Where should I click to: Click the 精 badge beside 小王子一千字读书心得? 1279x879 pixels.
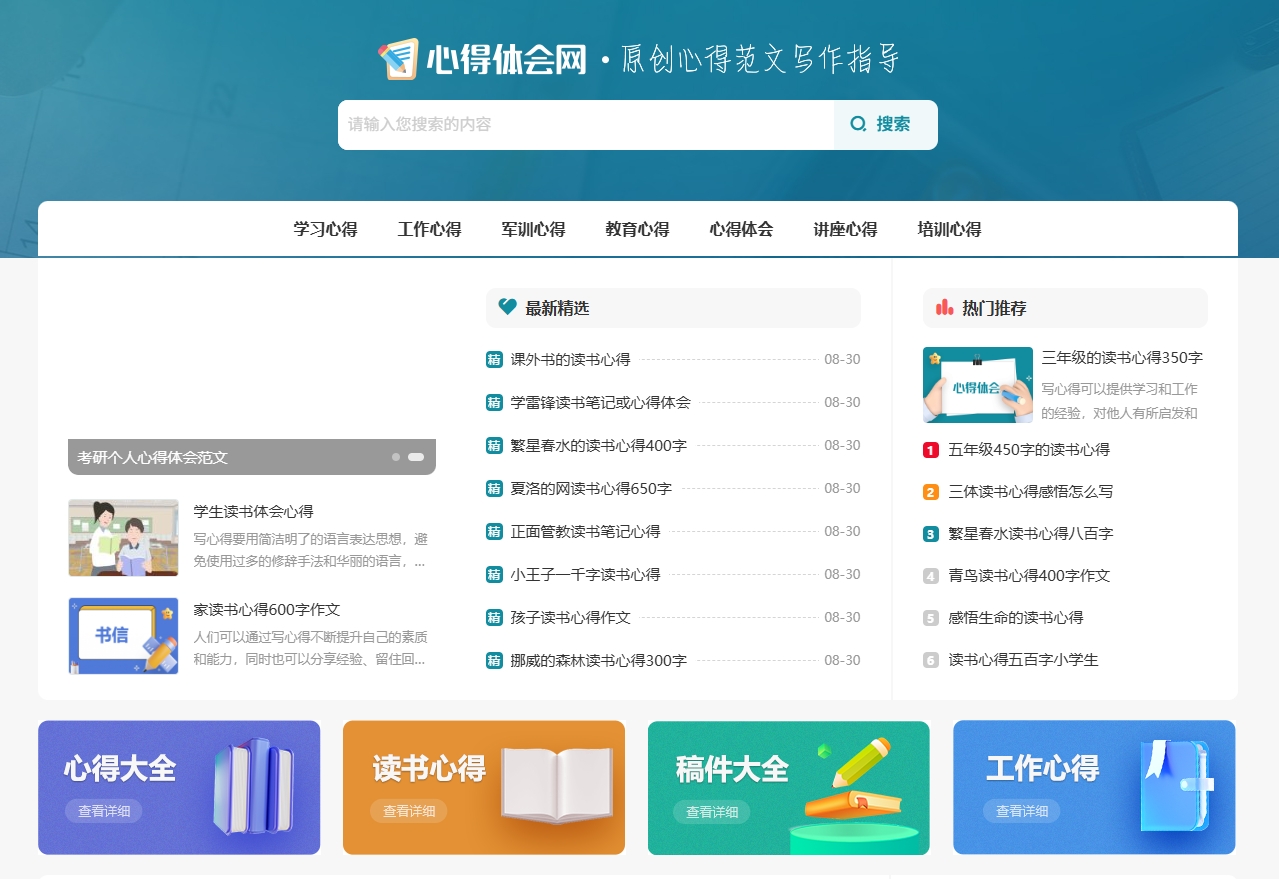pos(493,574)
